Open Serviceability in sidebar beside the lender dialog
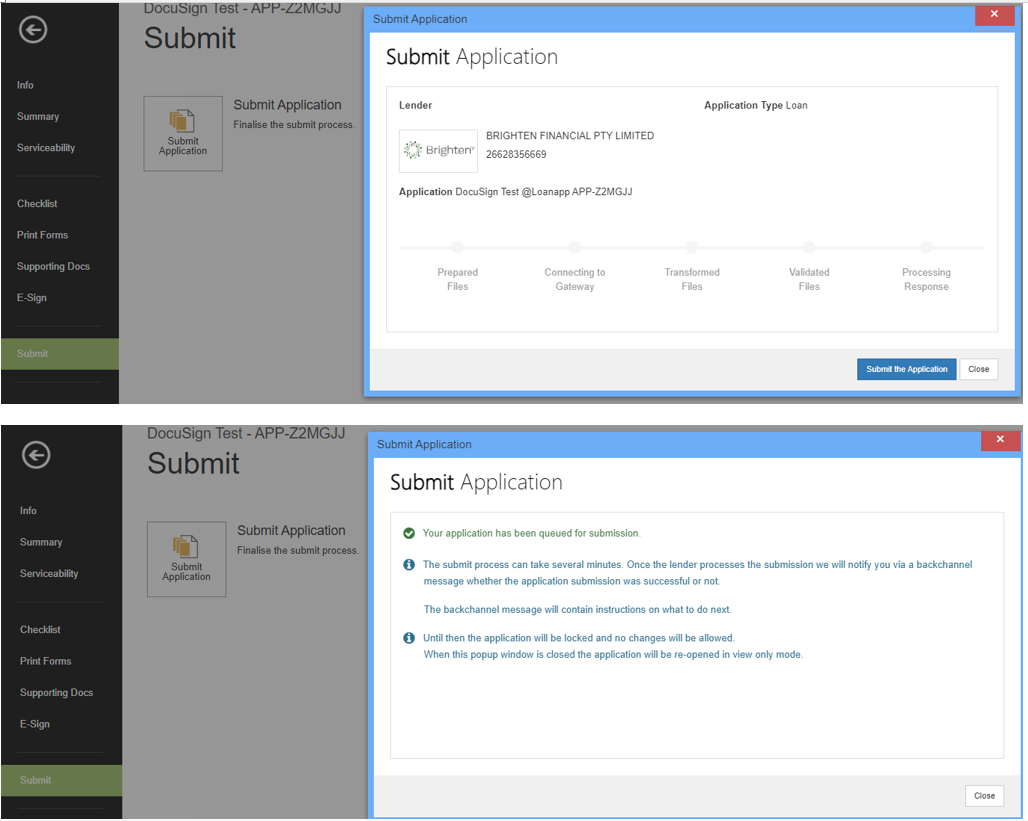Screen dimensions: 1028x821 [x=46, y=148]
